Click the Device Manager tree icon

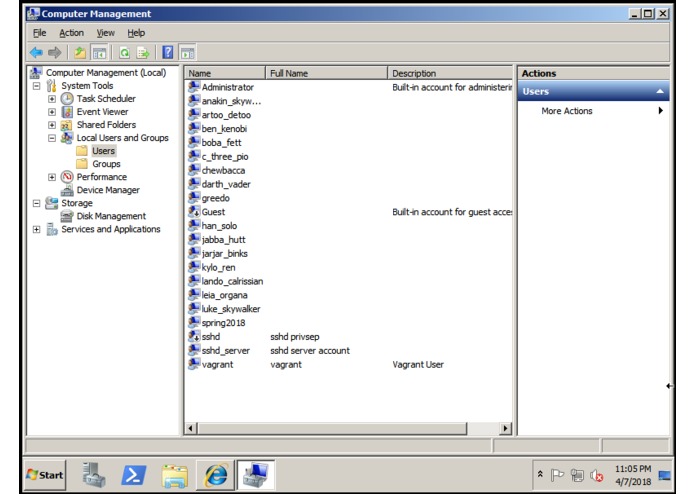(x=67, y=190)
